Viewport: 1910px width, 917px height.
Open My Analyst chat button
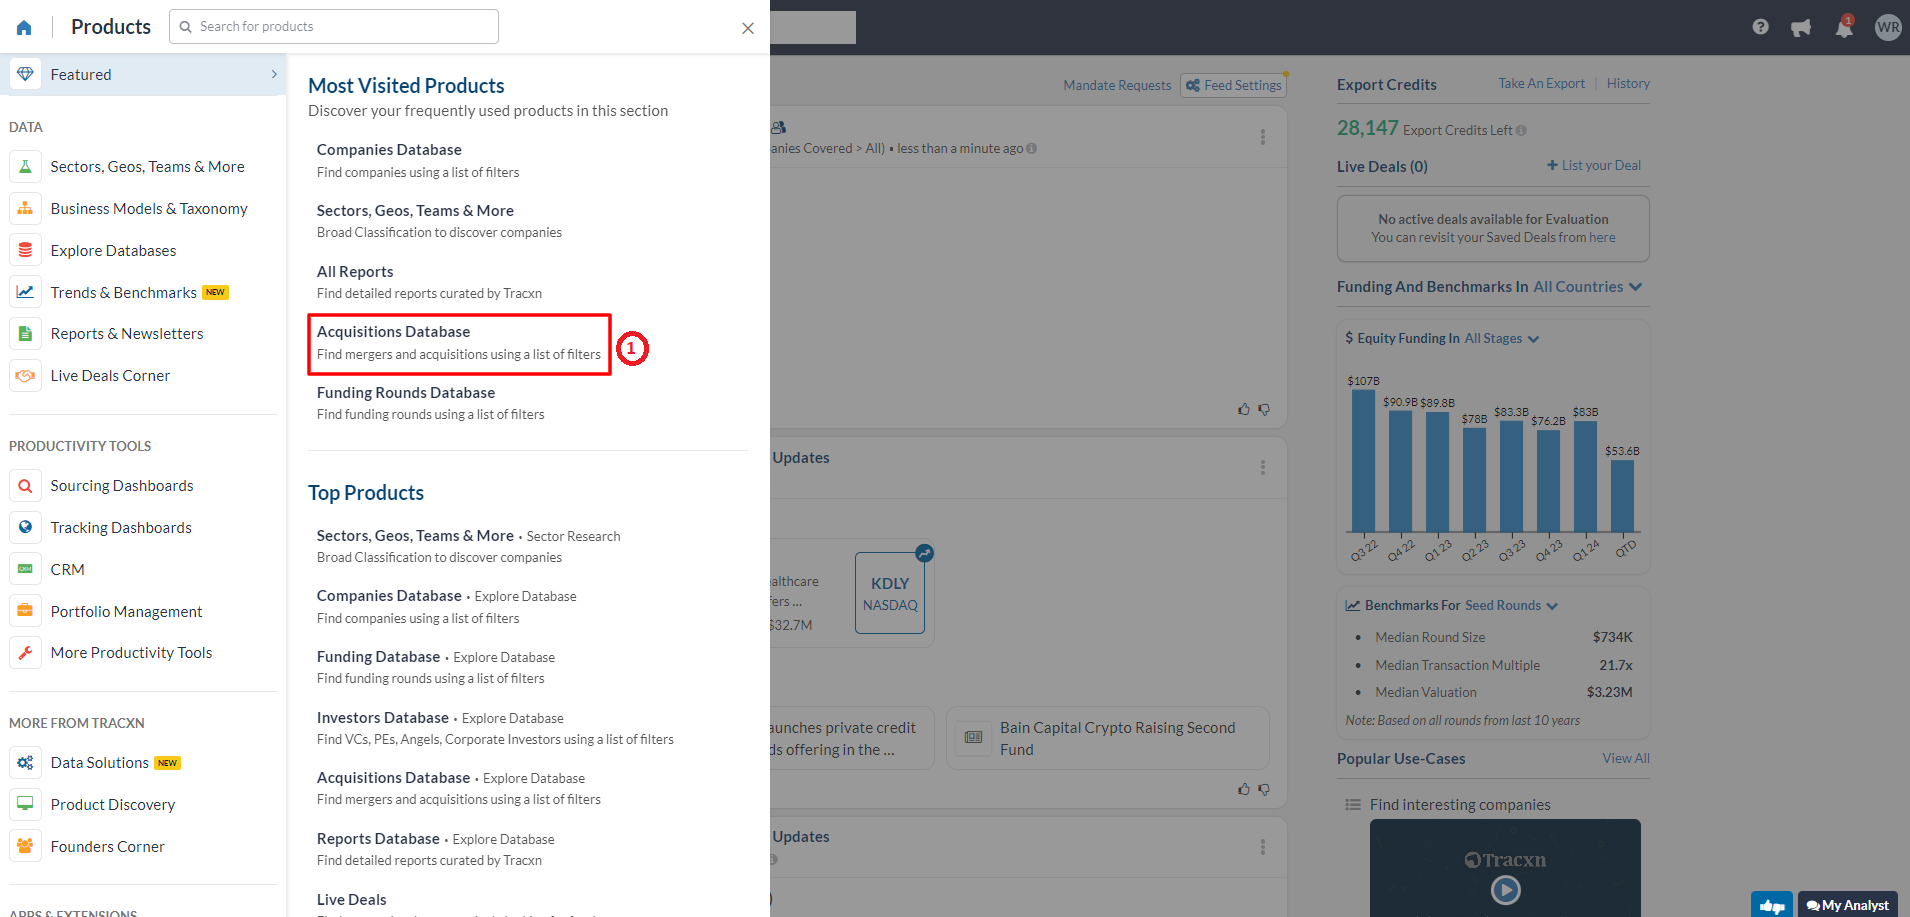coord(1847,905)
